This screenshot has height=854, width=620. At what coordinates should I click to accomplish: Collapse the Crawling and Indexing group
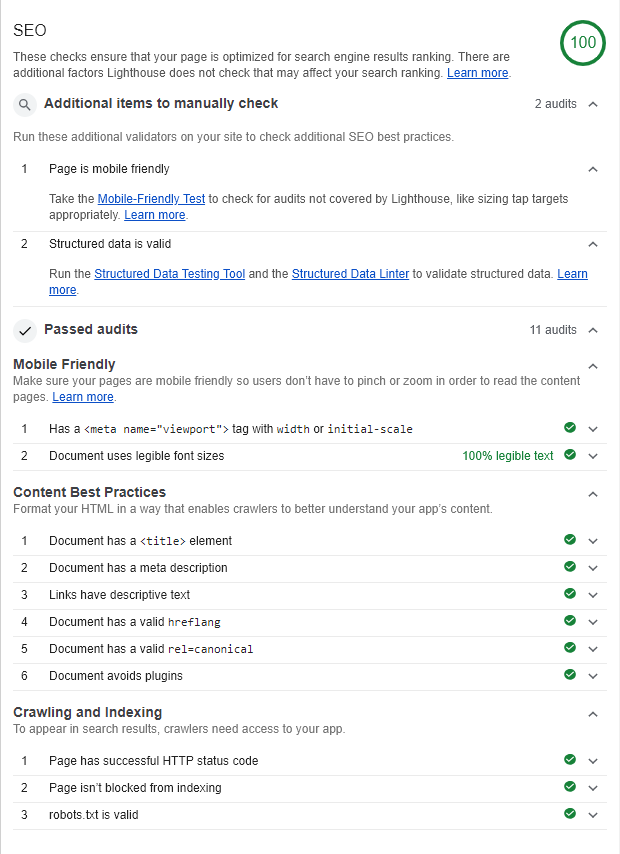593,714
